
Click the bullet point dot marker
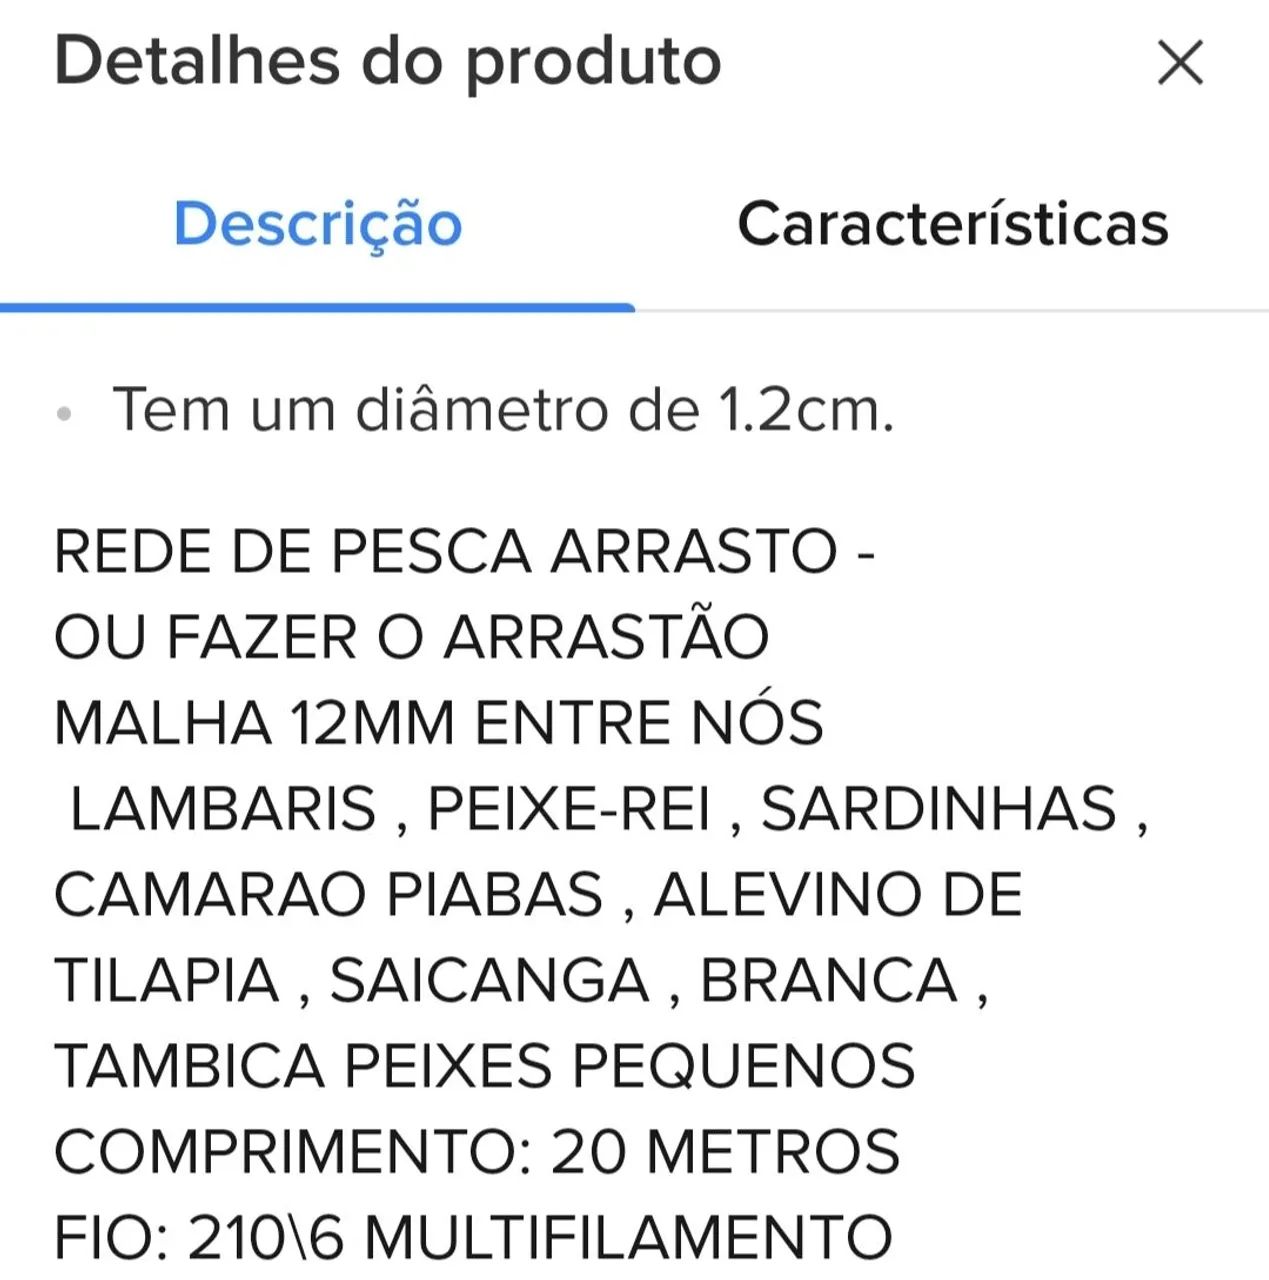[65, 412]
